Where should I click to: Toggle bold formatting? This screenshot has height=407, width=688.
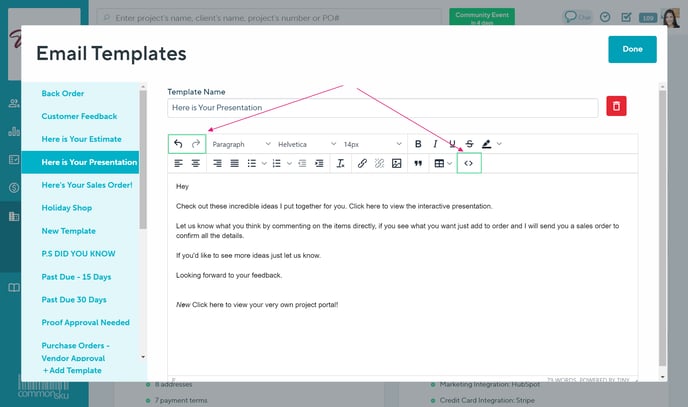click(418, 144)
